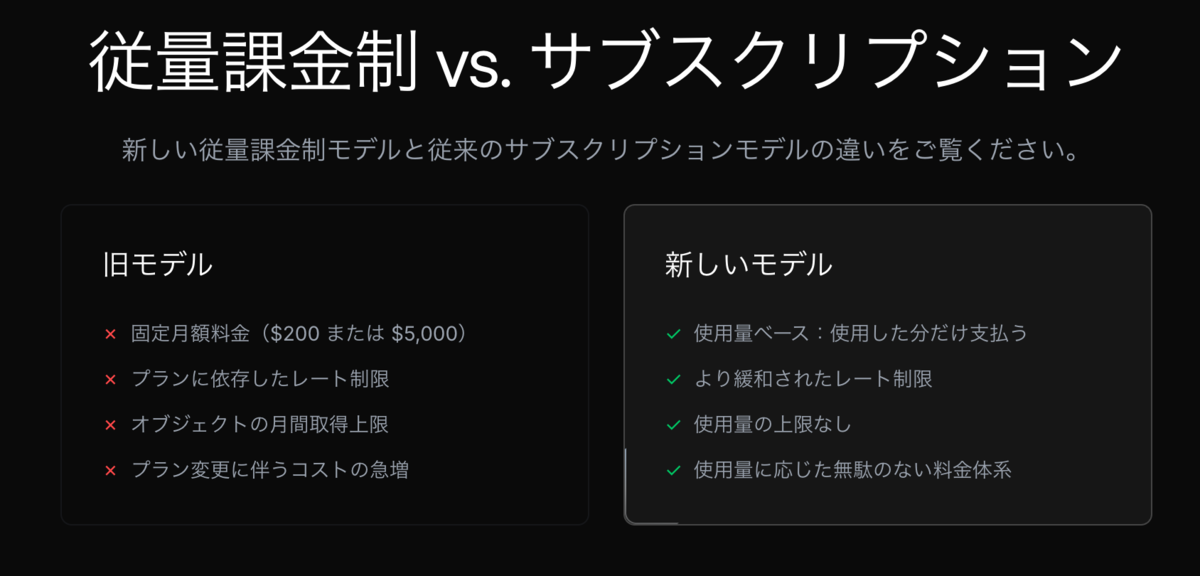Image resolution: width=1200 pixels, height=576 pixels.
Task: Click the 使用量に応じた無駄のない料金体系 item
Action: coord(853,471)
